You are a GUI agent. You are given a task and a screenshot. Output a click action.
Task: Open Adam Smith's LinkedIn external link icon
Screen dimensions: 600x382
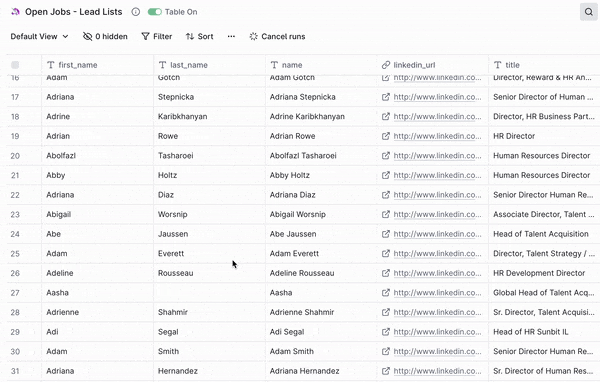click(386, 351)
